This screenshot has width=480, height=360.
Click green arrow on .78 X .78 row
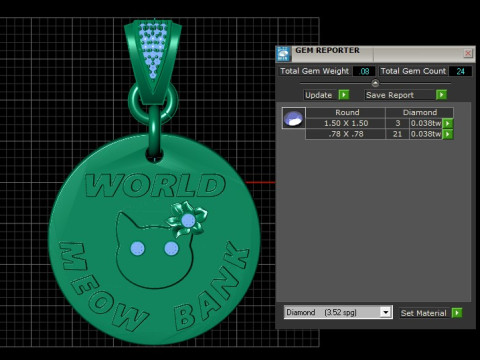point(448,134)
